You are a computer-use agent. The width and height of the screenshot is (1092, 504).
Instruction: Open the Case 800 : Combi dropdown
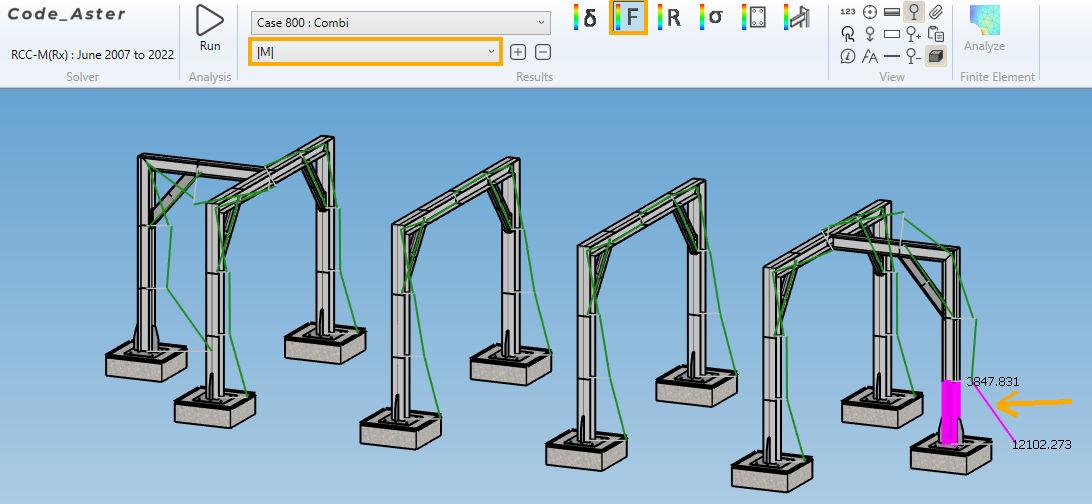coord(400,22)
